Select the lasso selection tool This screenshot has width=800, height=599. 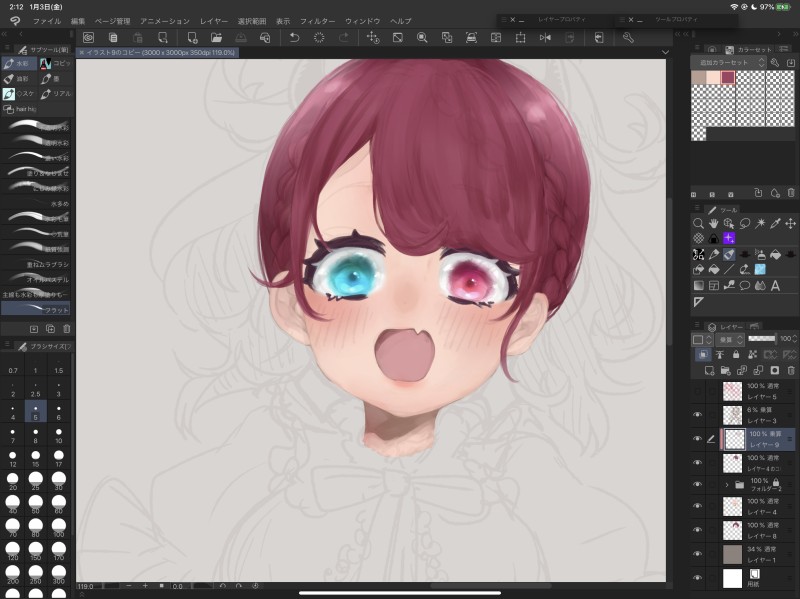tap(744, 223)
